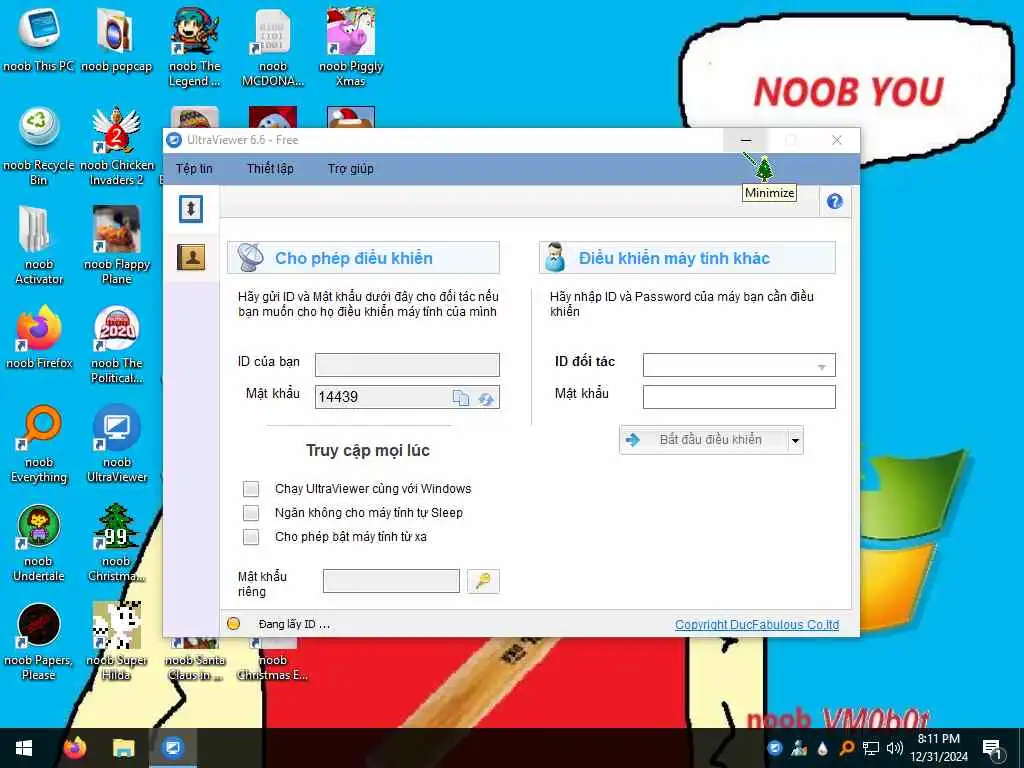Click the Mật khẩu riêng input field
This screenshot has height=768, width=1024.
click(391, 581)
